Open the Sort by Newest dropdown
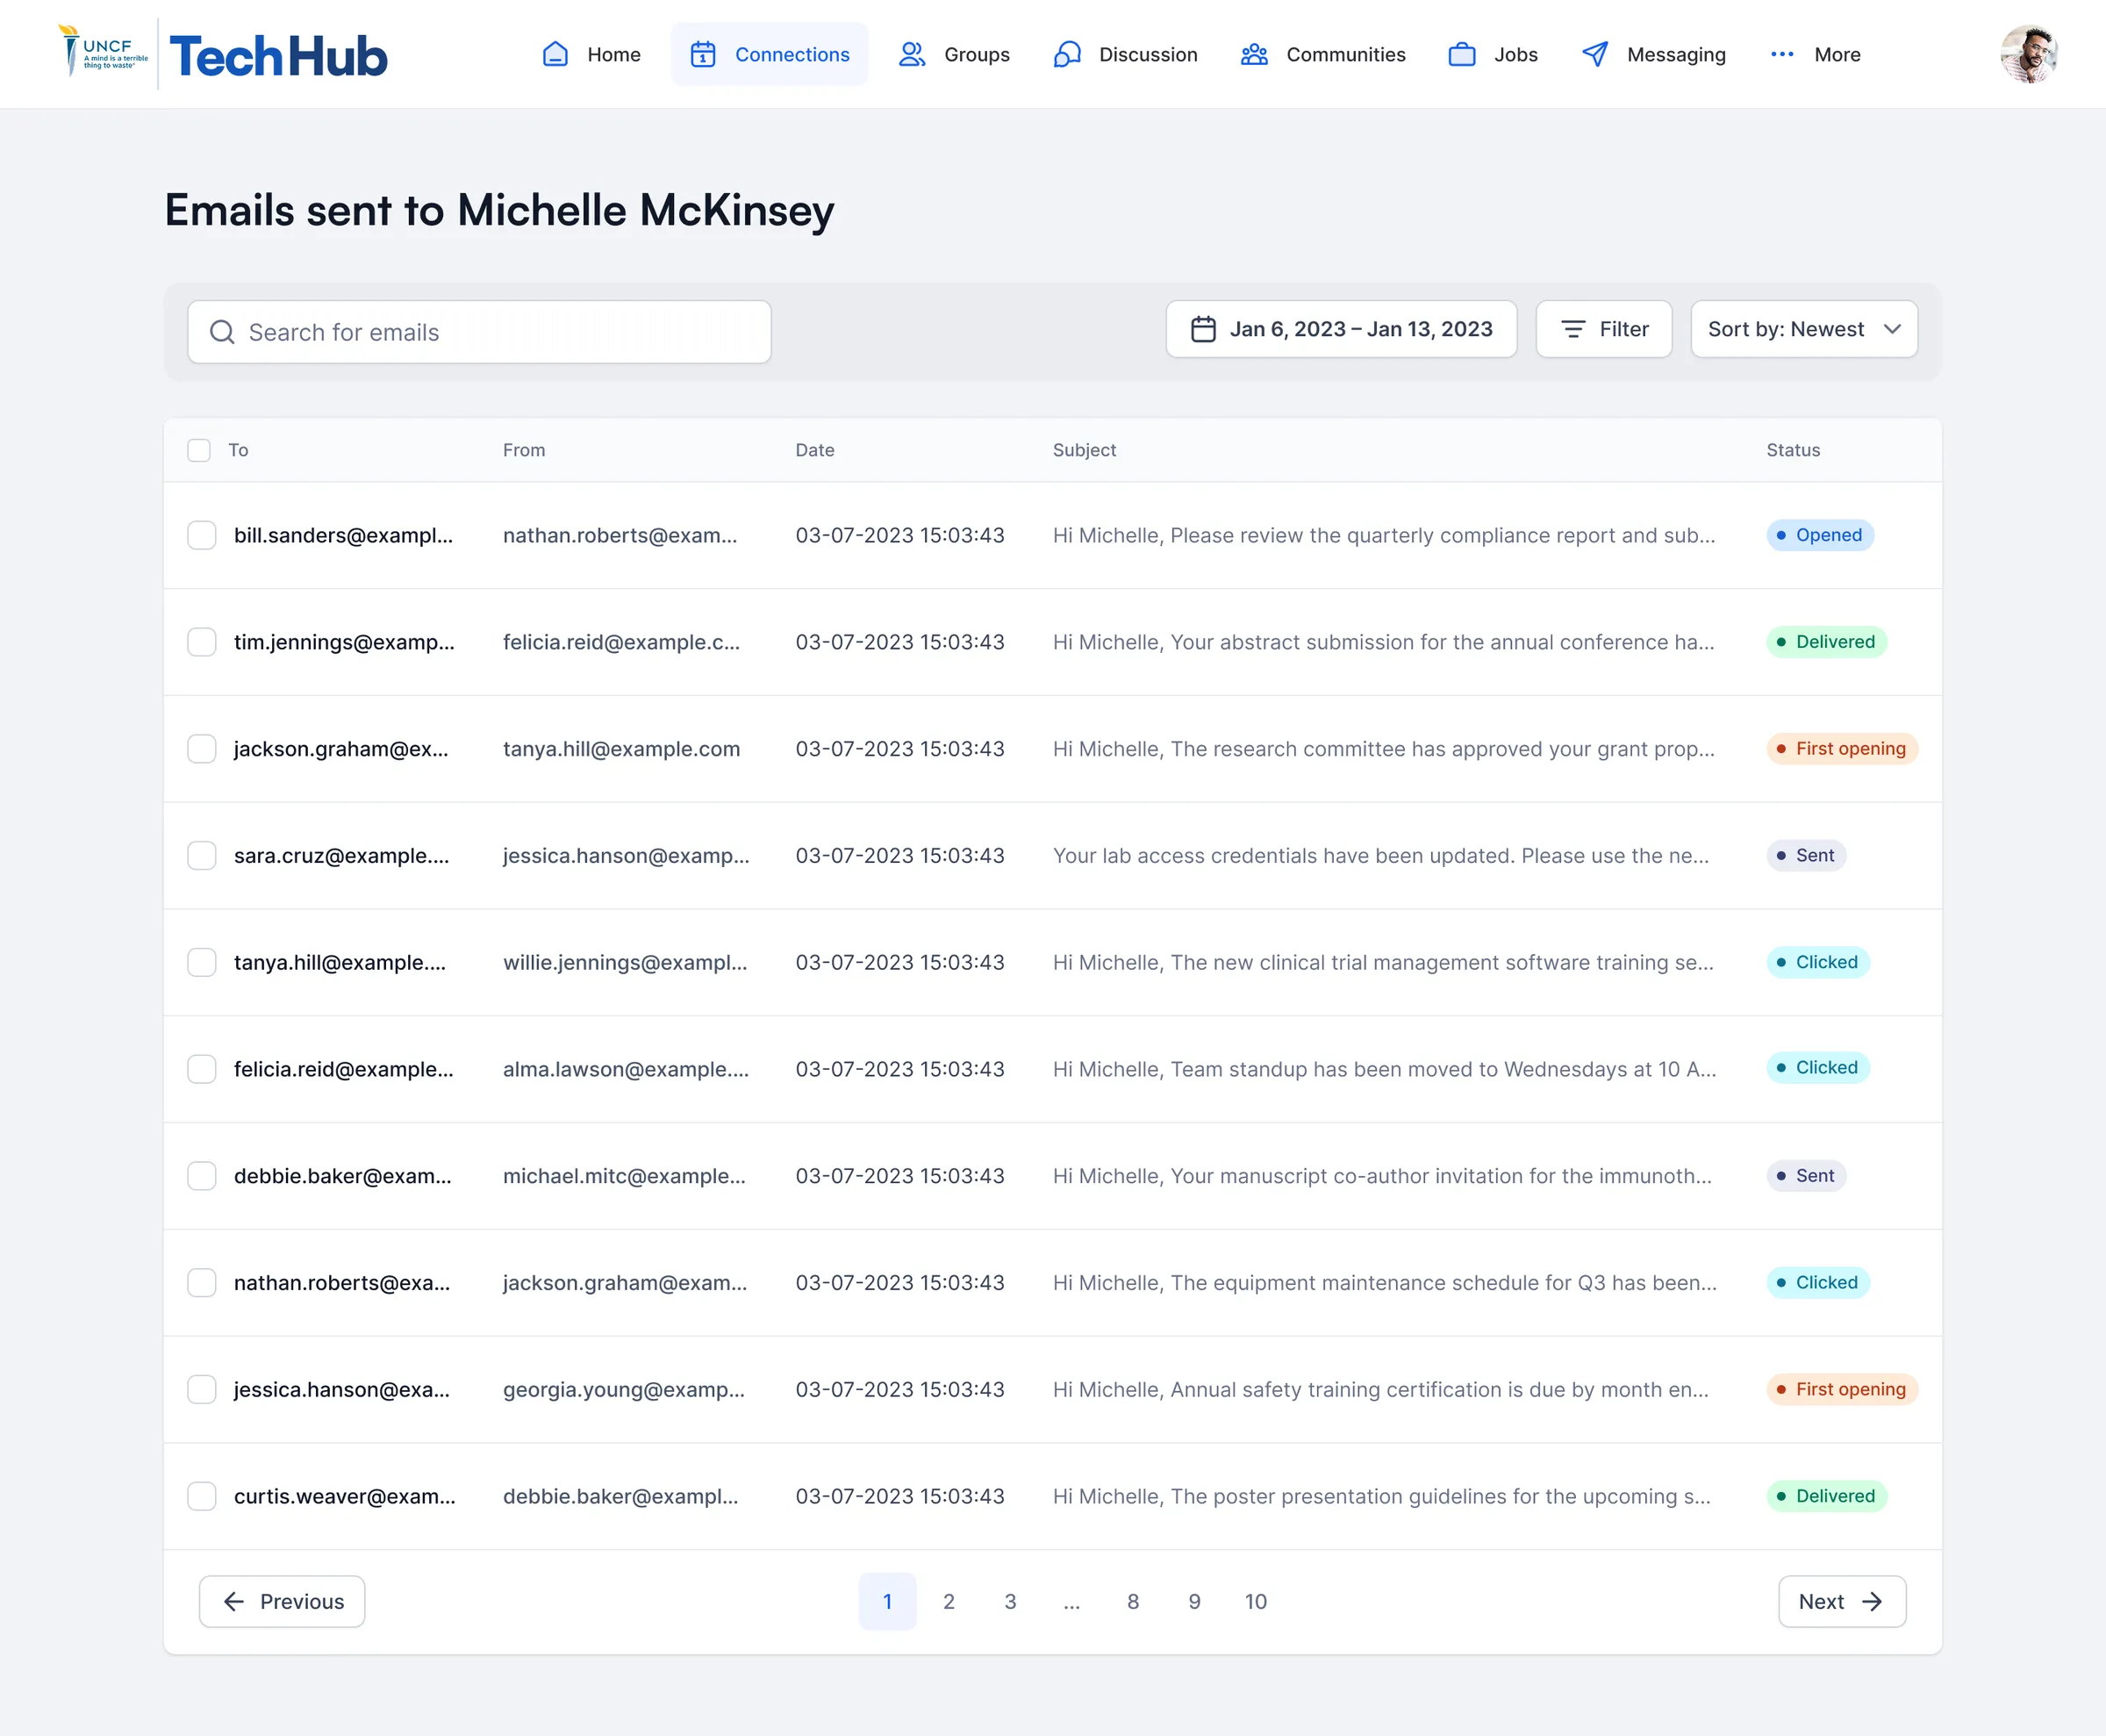Screen dimensions: 2106x1736 1804,329
